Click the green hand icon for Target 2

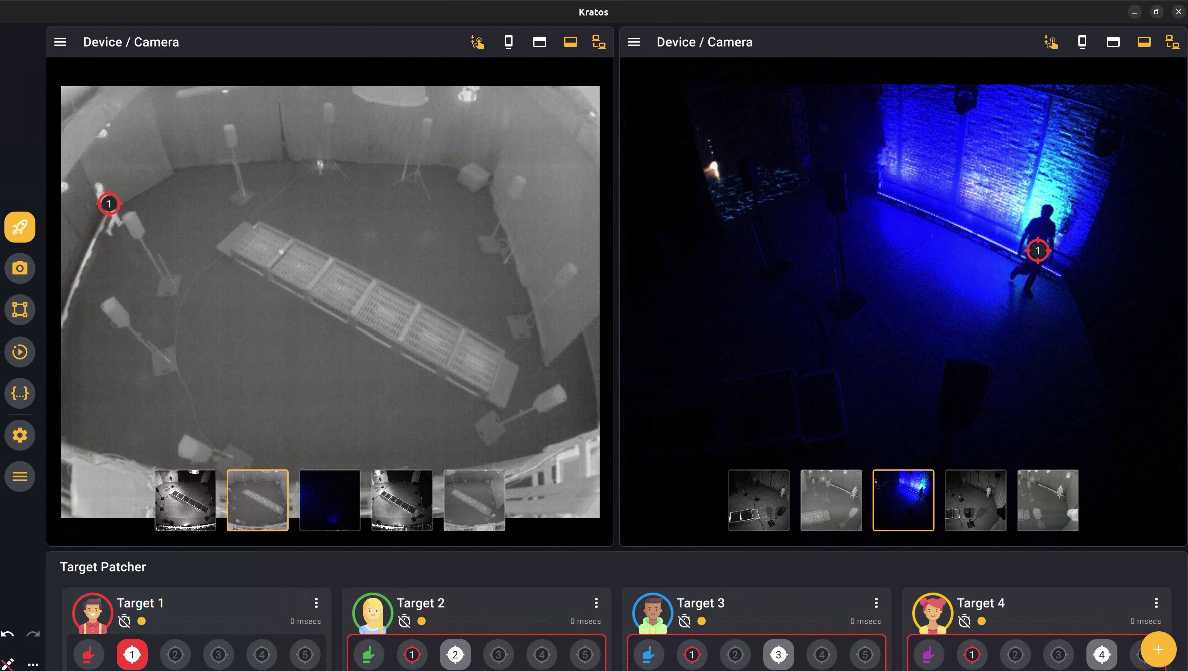coord(371,655)
